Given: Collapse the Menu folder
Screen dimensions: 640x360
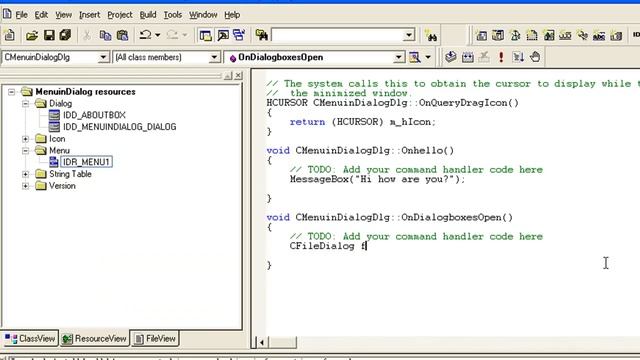Looking at the screenshot, I should coord(25,151).
